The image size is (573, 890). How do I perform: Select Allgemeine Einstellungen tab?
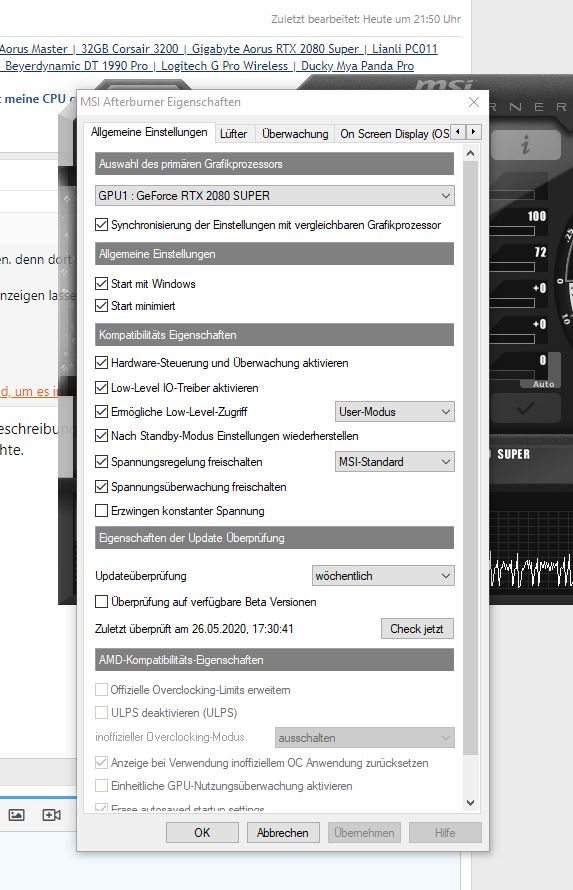click(149, 132)
